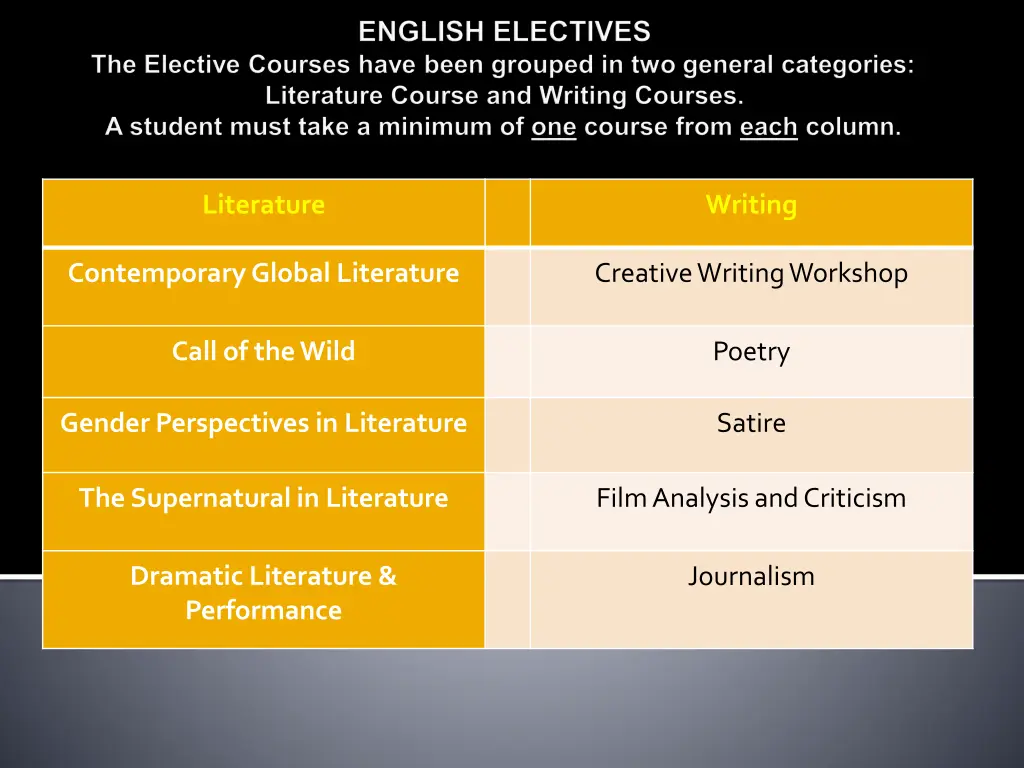Image resolution: width=1024 pixels, height=768 pixels.
Task: Choose The Supernatural in Literature cell
Action: [x=263, y=498]
